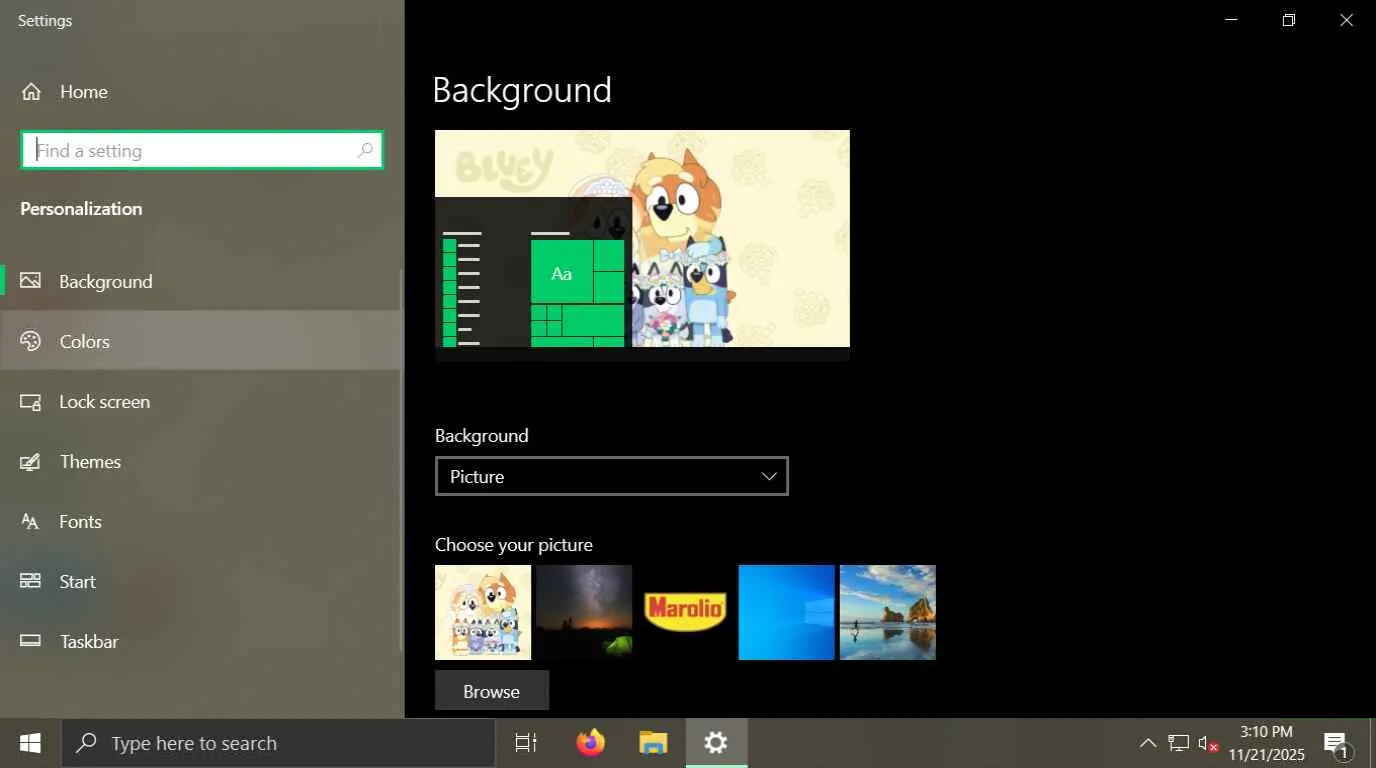The width and height of the screenshot is (1376, 768).
Task: Open the clock showing 3:10 PM
Action: [x=1266, y=743]
